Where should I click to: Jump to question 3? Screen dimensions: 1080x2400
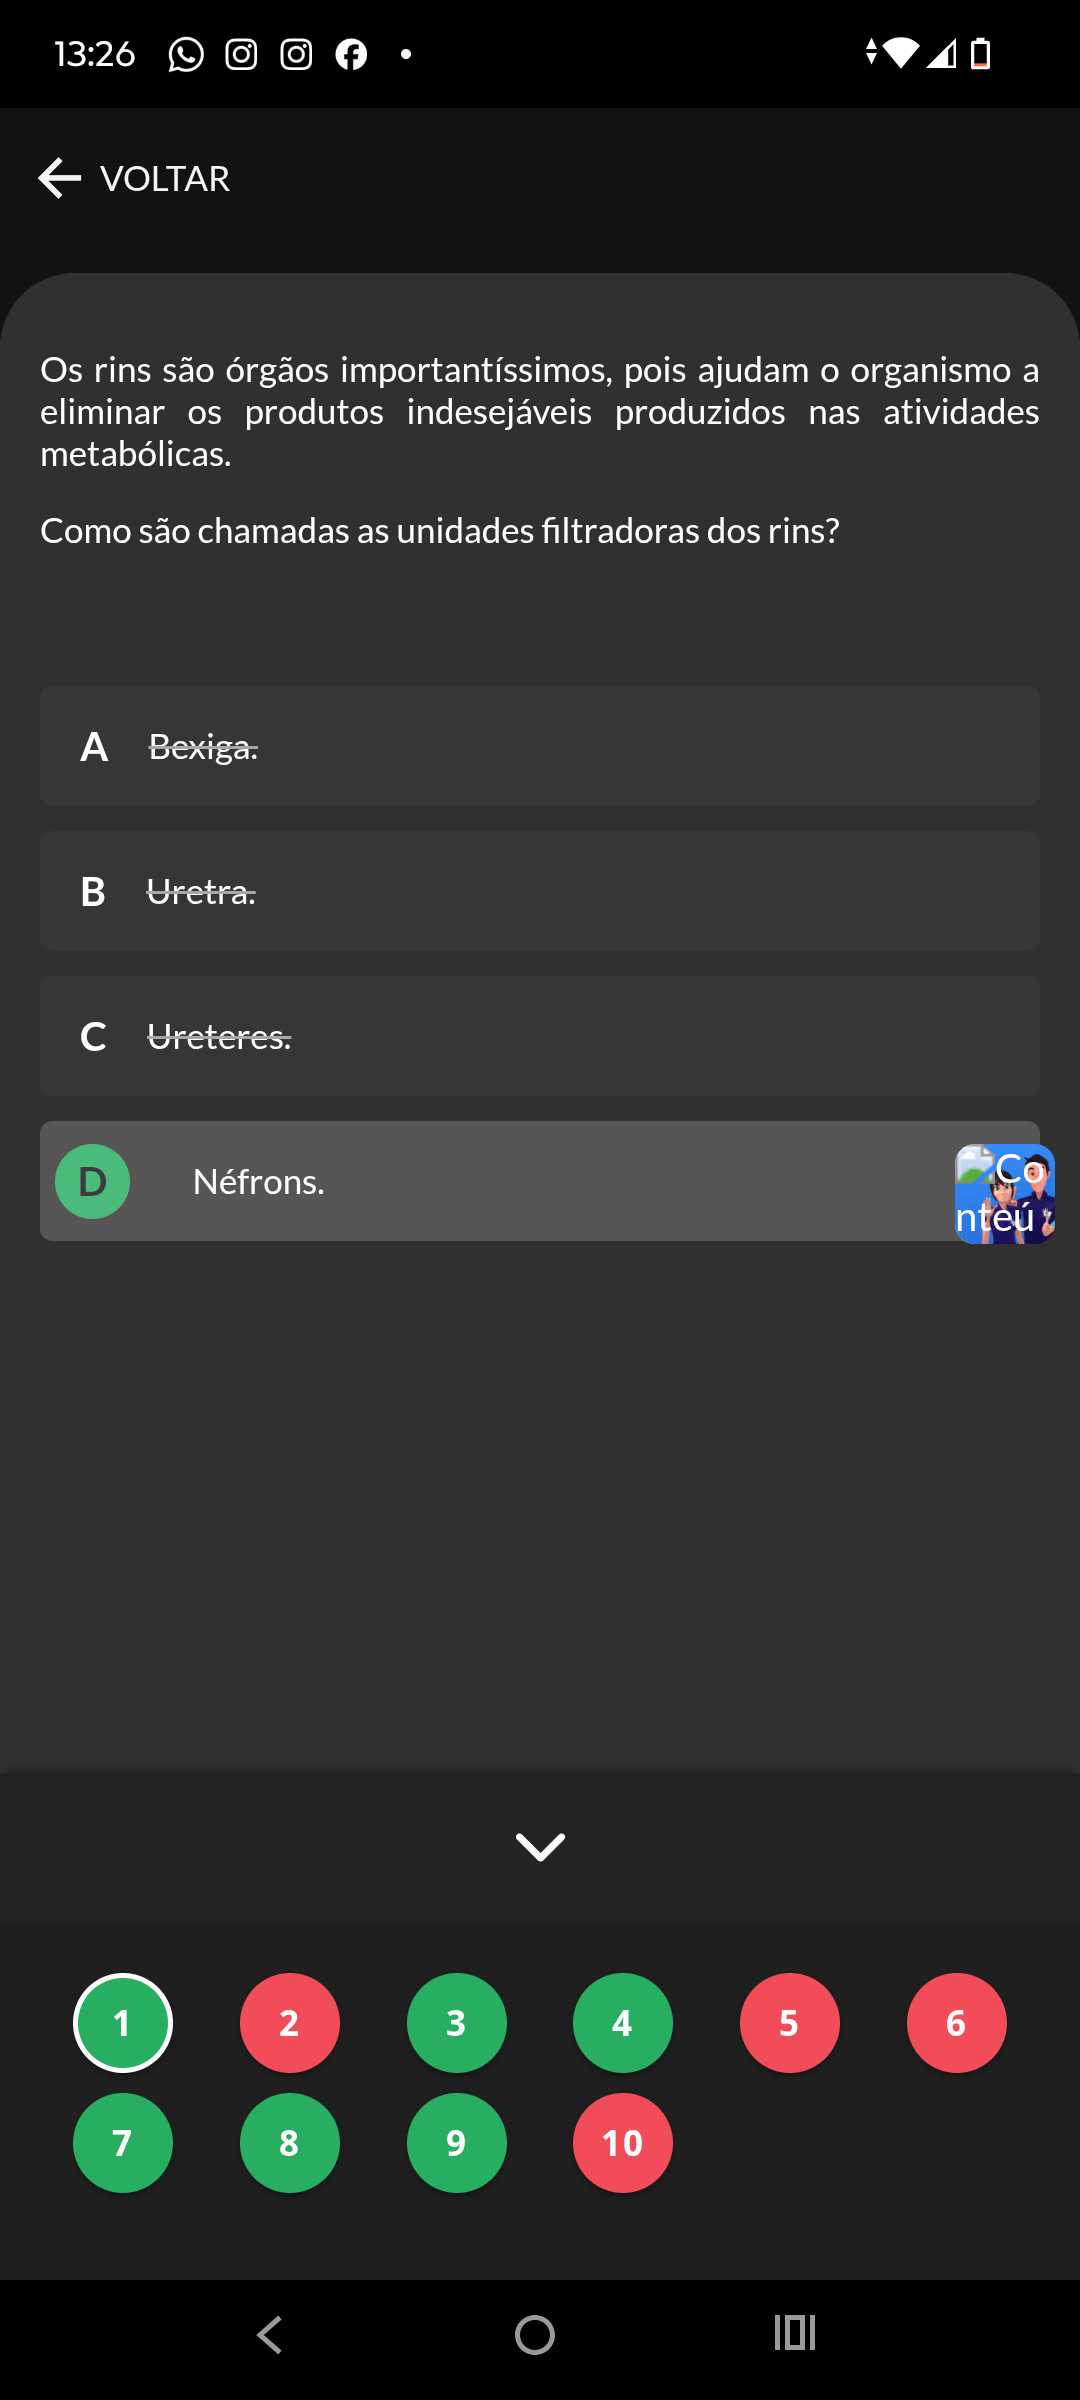tap(457, 2023)
